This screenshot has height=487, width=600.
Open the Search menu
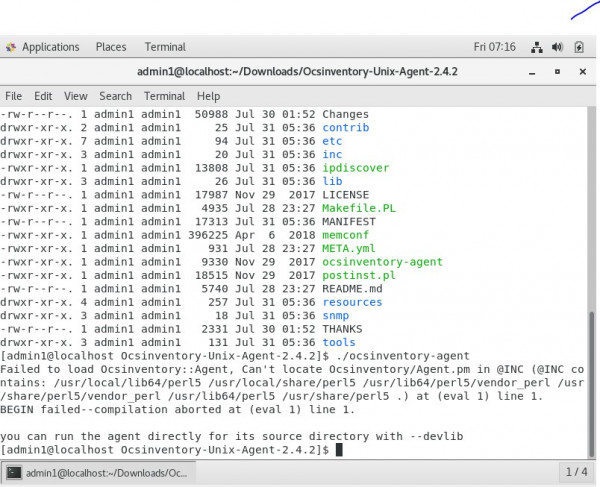coord(115,96)
